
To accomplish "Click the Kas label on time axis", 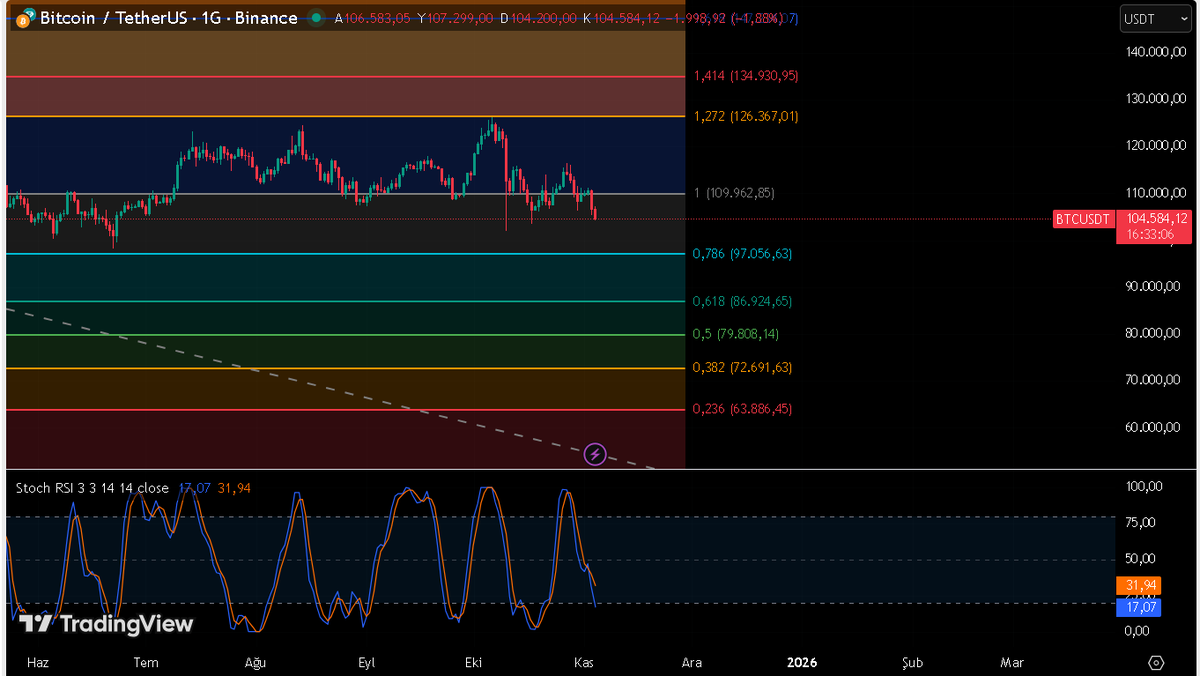I will [x=585, y=662].
